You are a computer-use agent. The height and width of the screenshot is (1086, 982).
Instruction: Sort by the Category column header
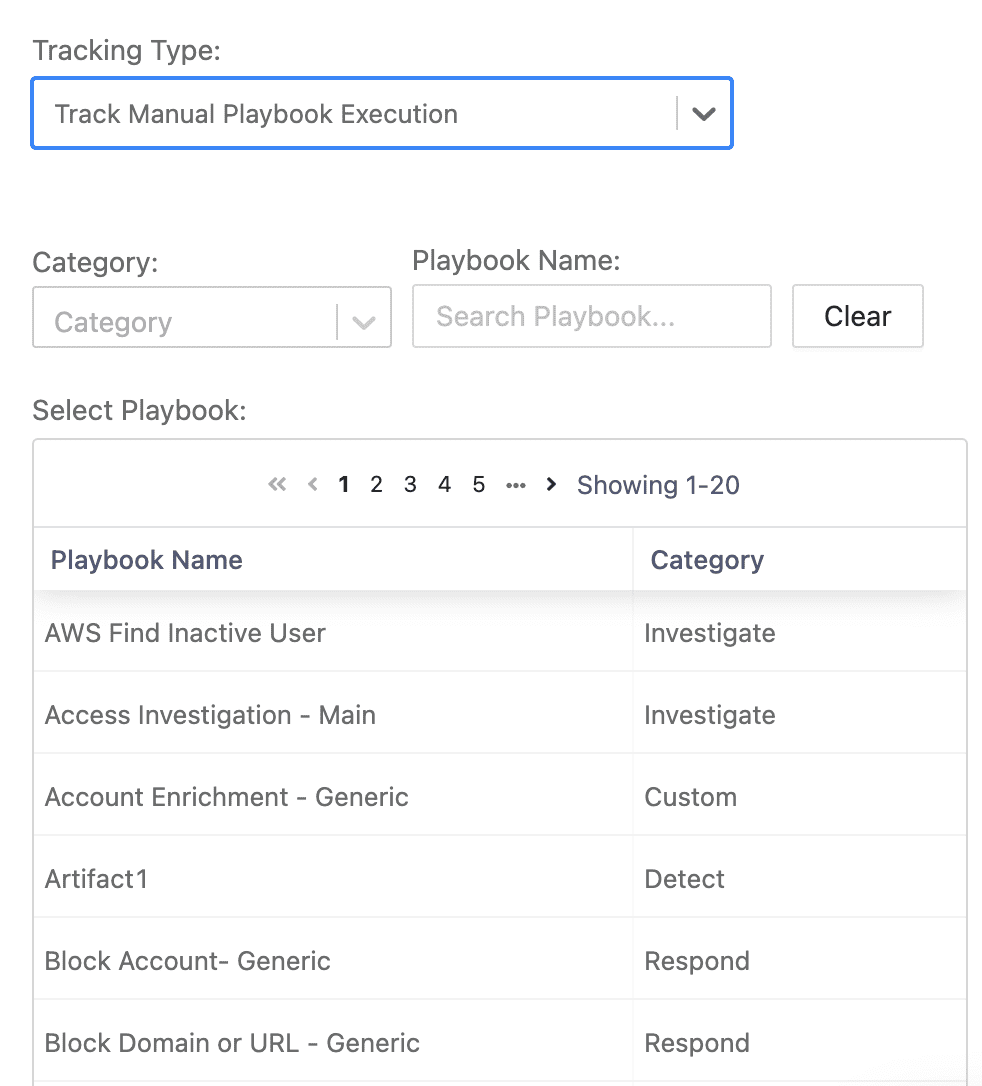[x=707, y=560]
